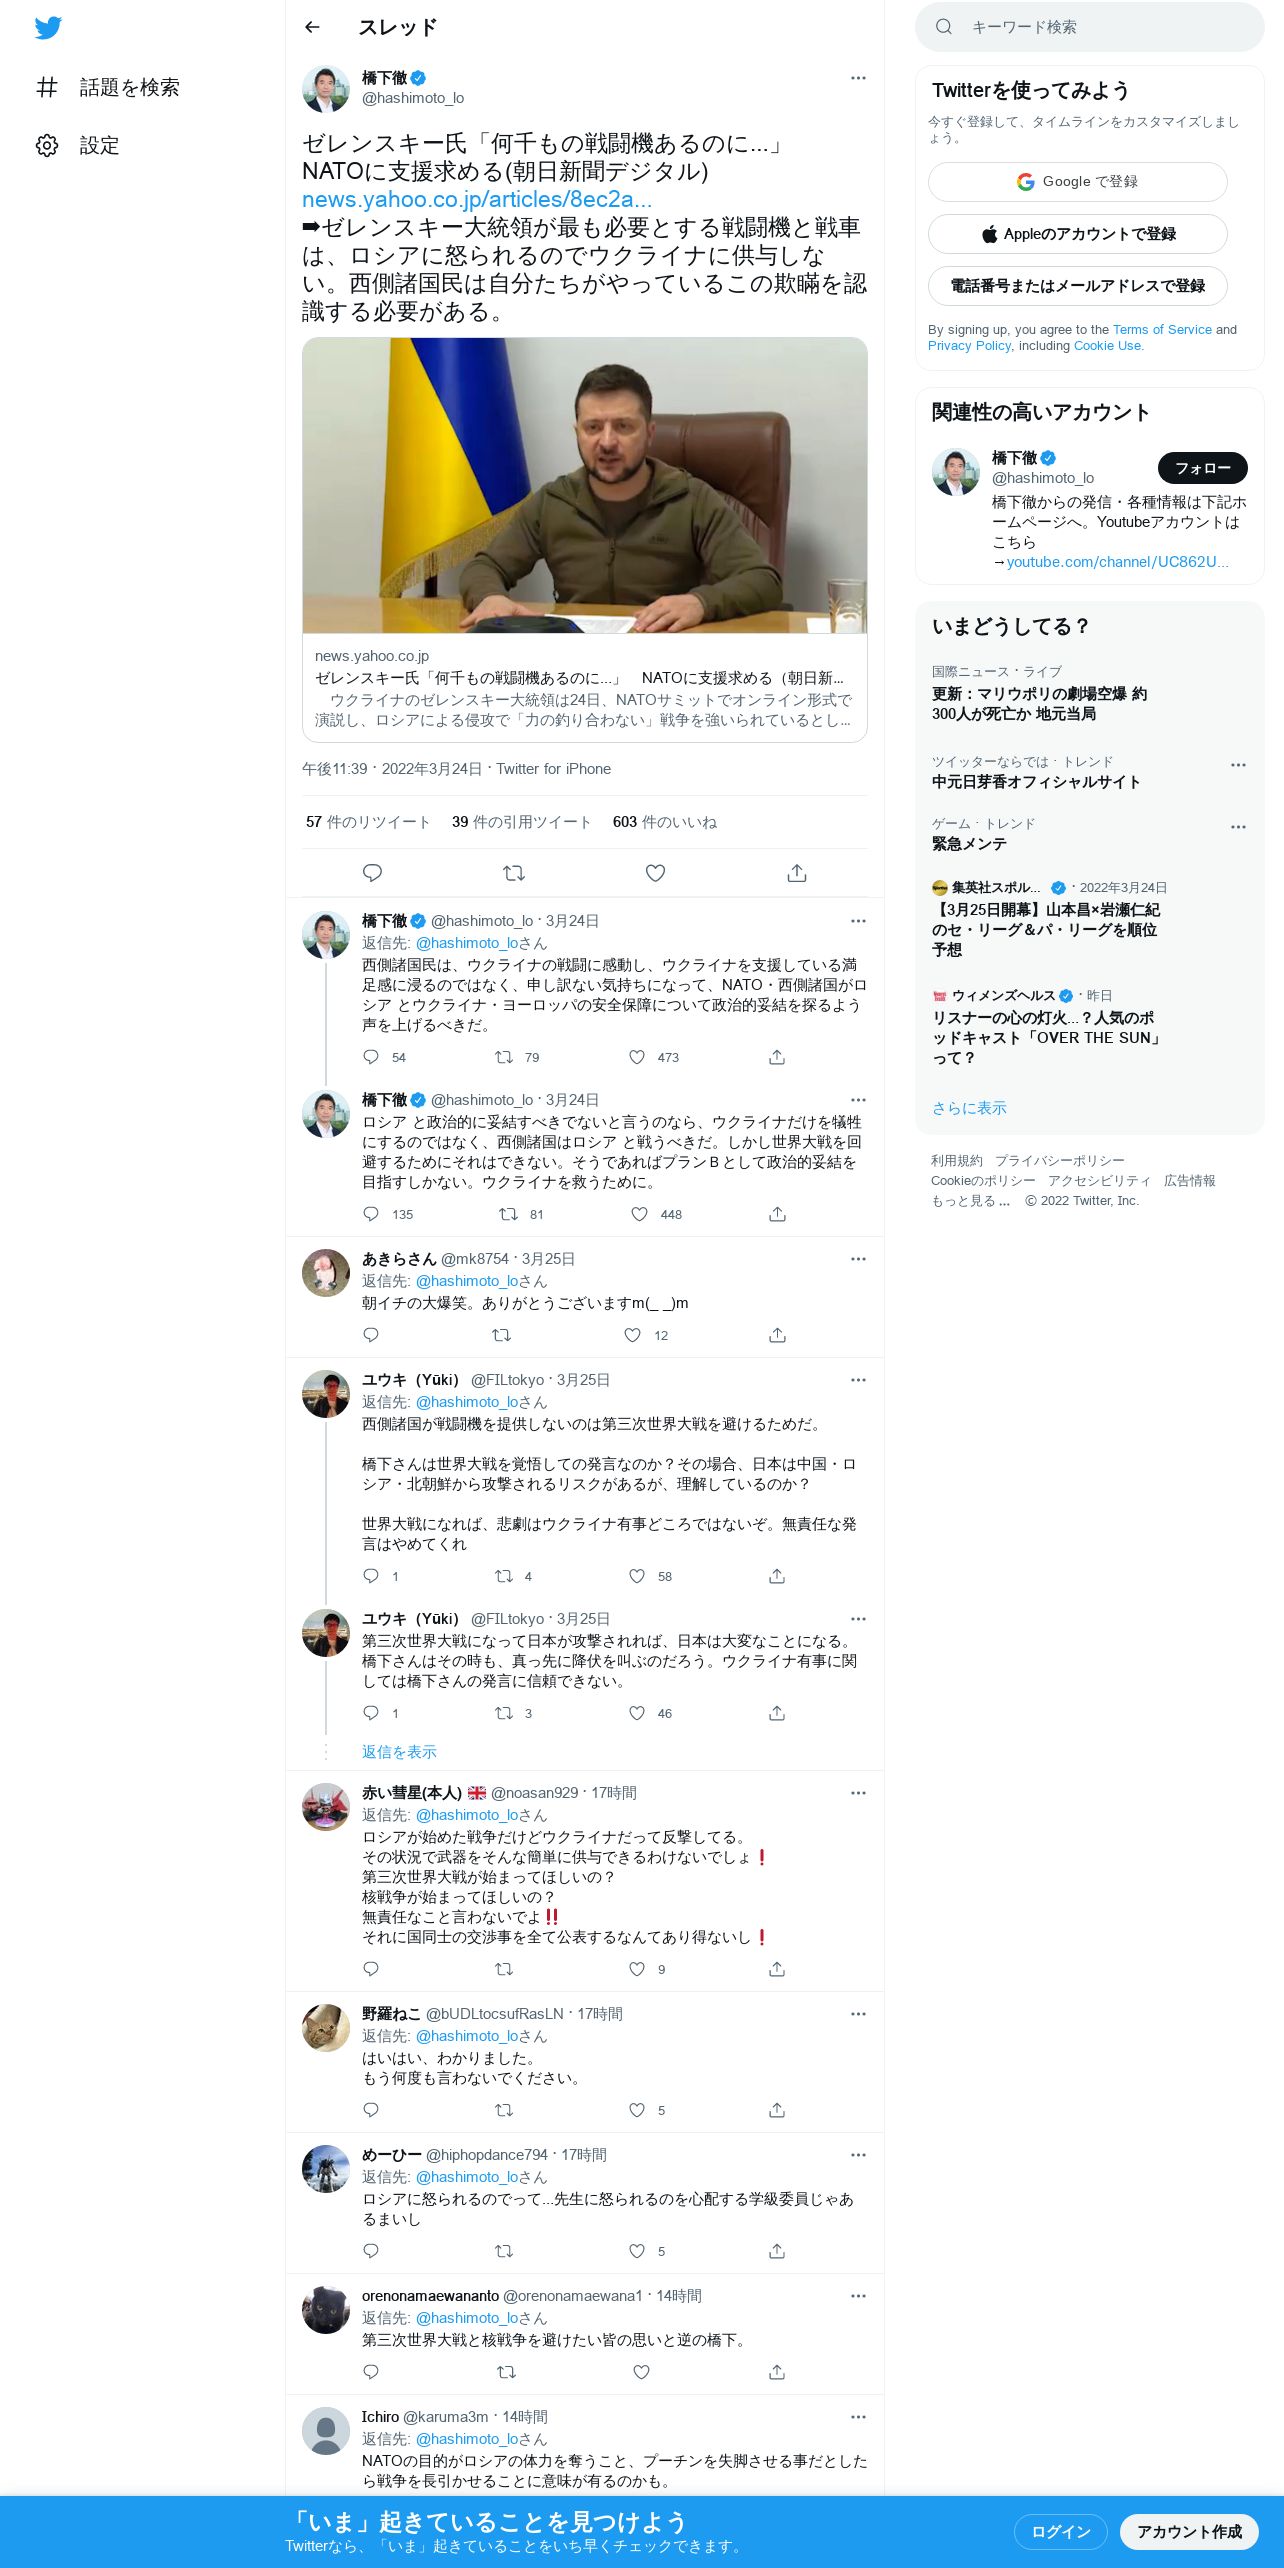Retweet the reply showing 81 retweets
1284x2568 pixels.
(x=508, y=1214)
